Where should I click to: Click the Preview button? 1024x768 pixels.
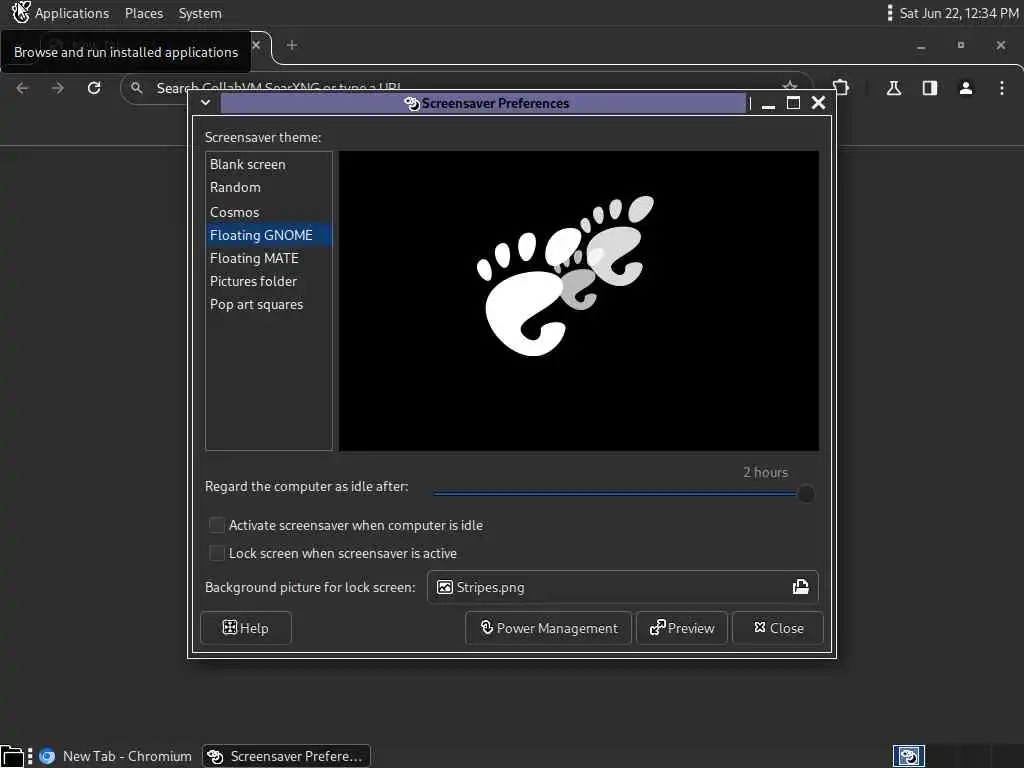(682, 628)
